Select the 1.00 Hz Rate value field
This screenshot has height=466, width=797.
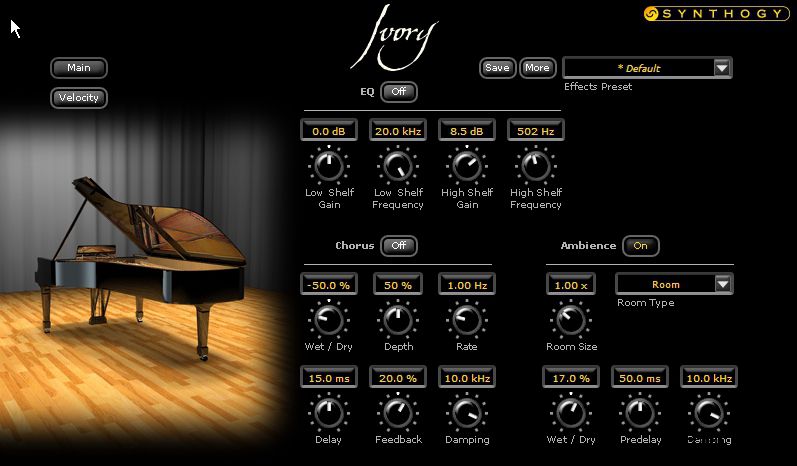(x=467, y=285)
